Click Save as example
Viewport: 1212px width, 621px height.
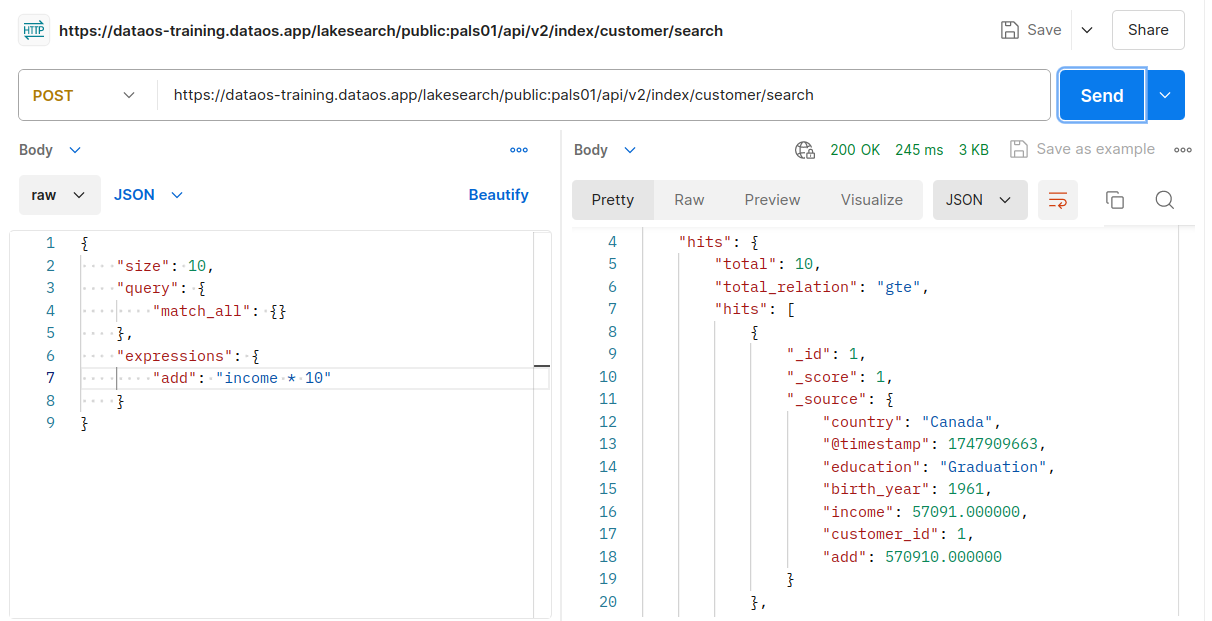pyautogui.click(x=1095, y=149)
